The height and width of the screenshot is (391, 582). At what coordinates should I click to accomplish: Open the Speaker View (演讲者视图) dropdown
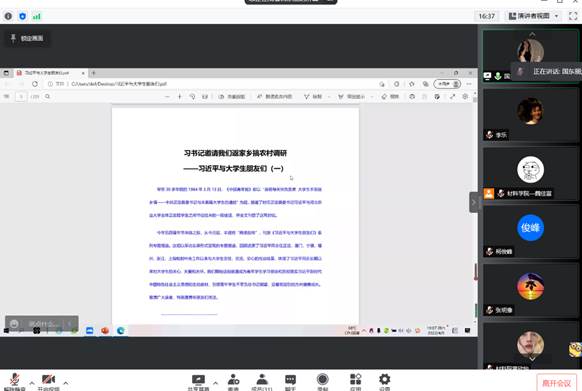(534, 16)
